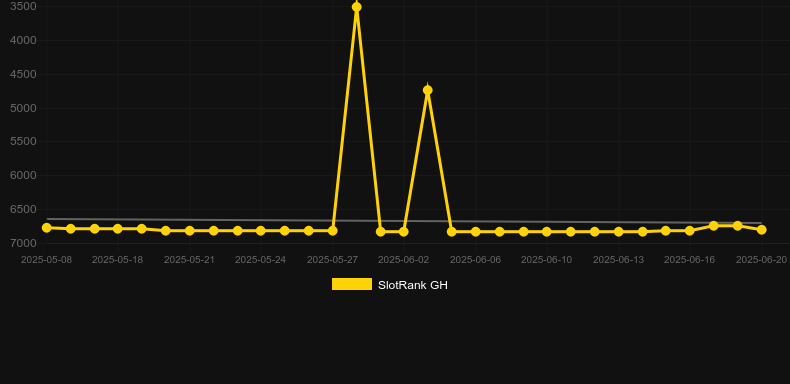The width and height of the screenshot is (790, 384).
Task: Click the data point above the 2025-05-24 label
Action: point(261,231)
